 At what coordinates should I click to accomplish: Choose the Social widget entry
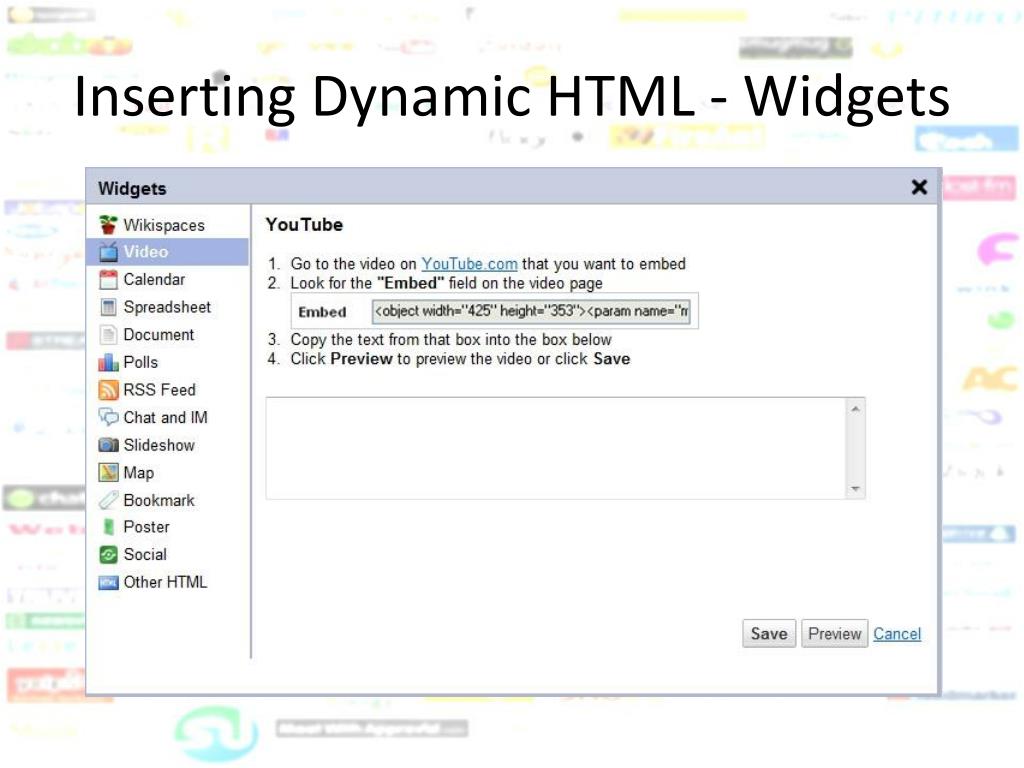coord(145,554)
